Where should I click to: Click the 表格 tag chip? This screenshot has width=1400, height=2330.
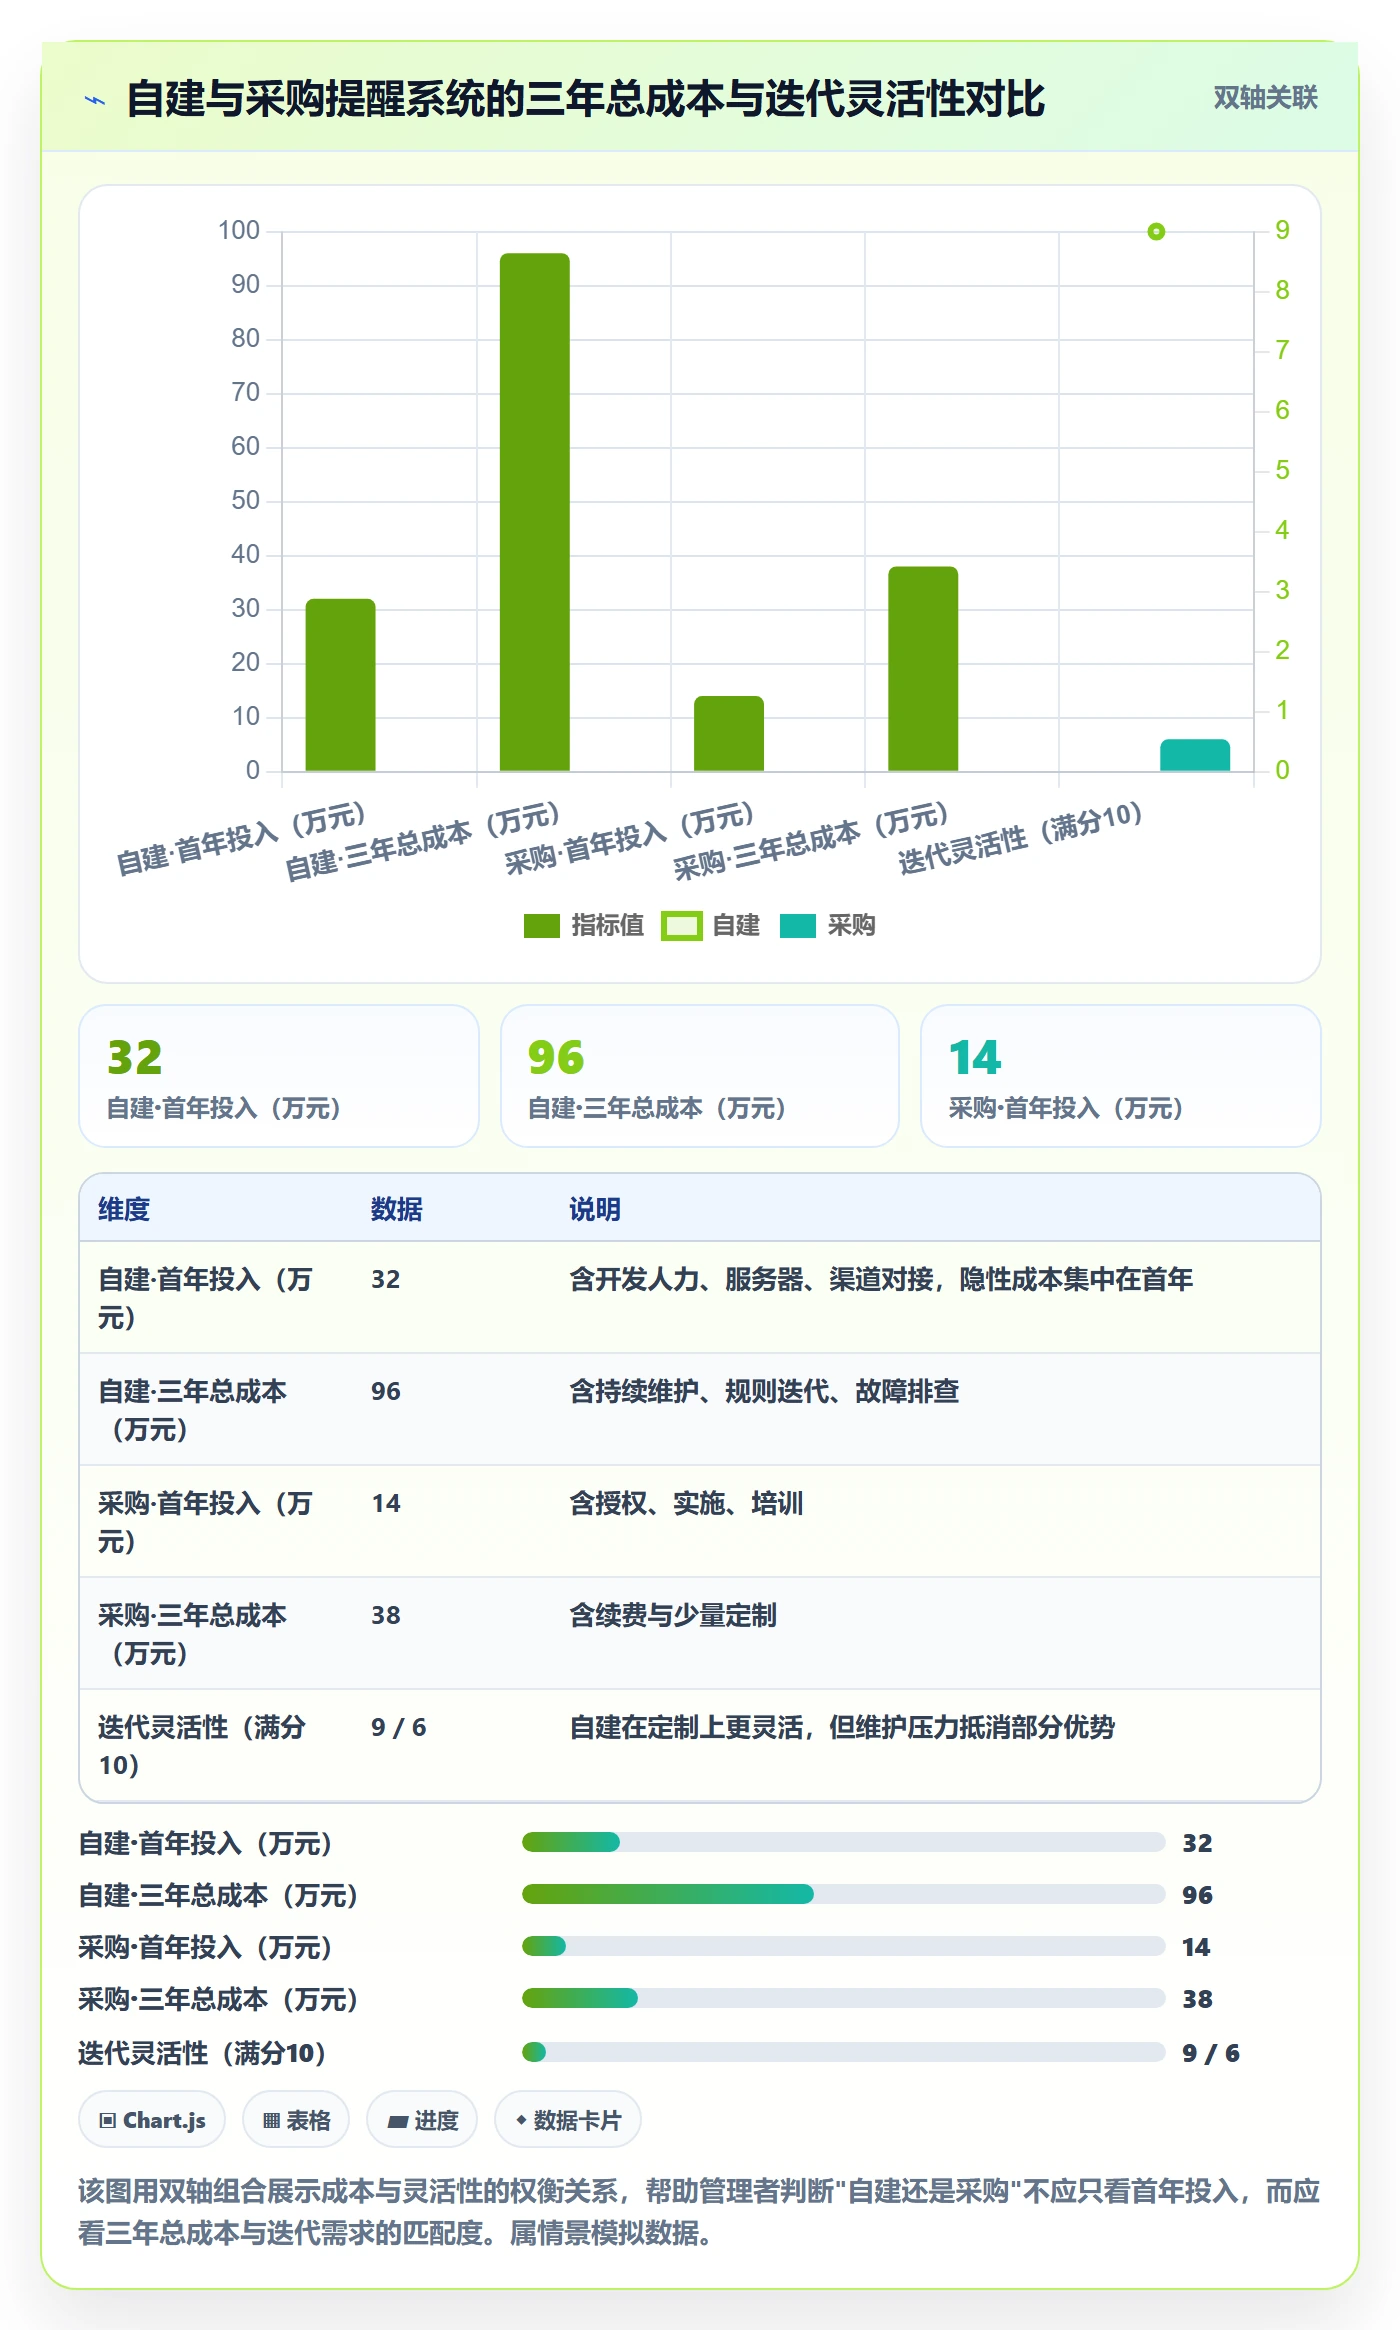pyautogui.click(x=296, y=2119)
